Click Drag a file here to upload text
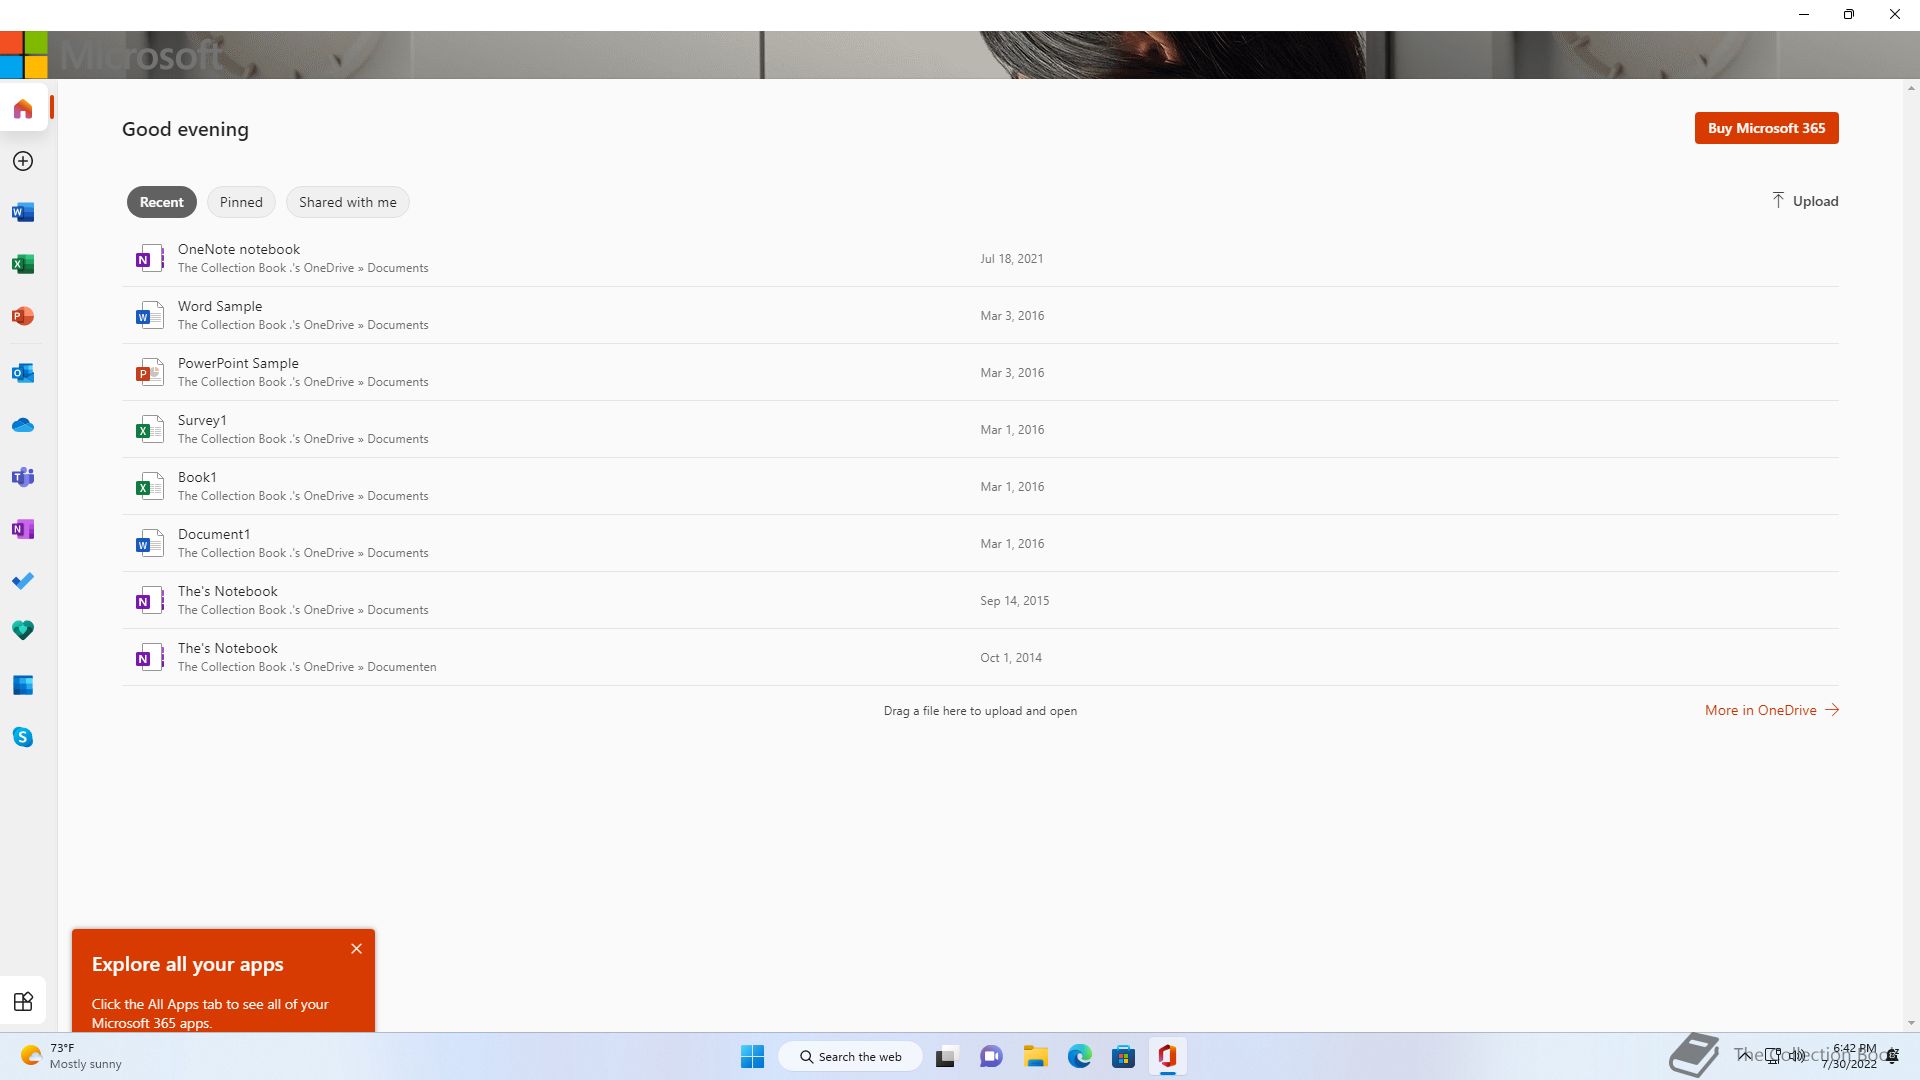 980,711
